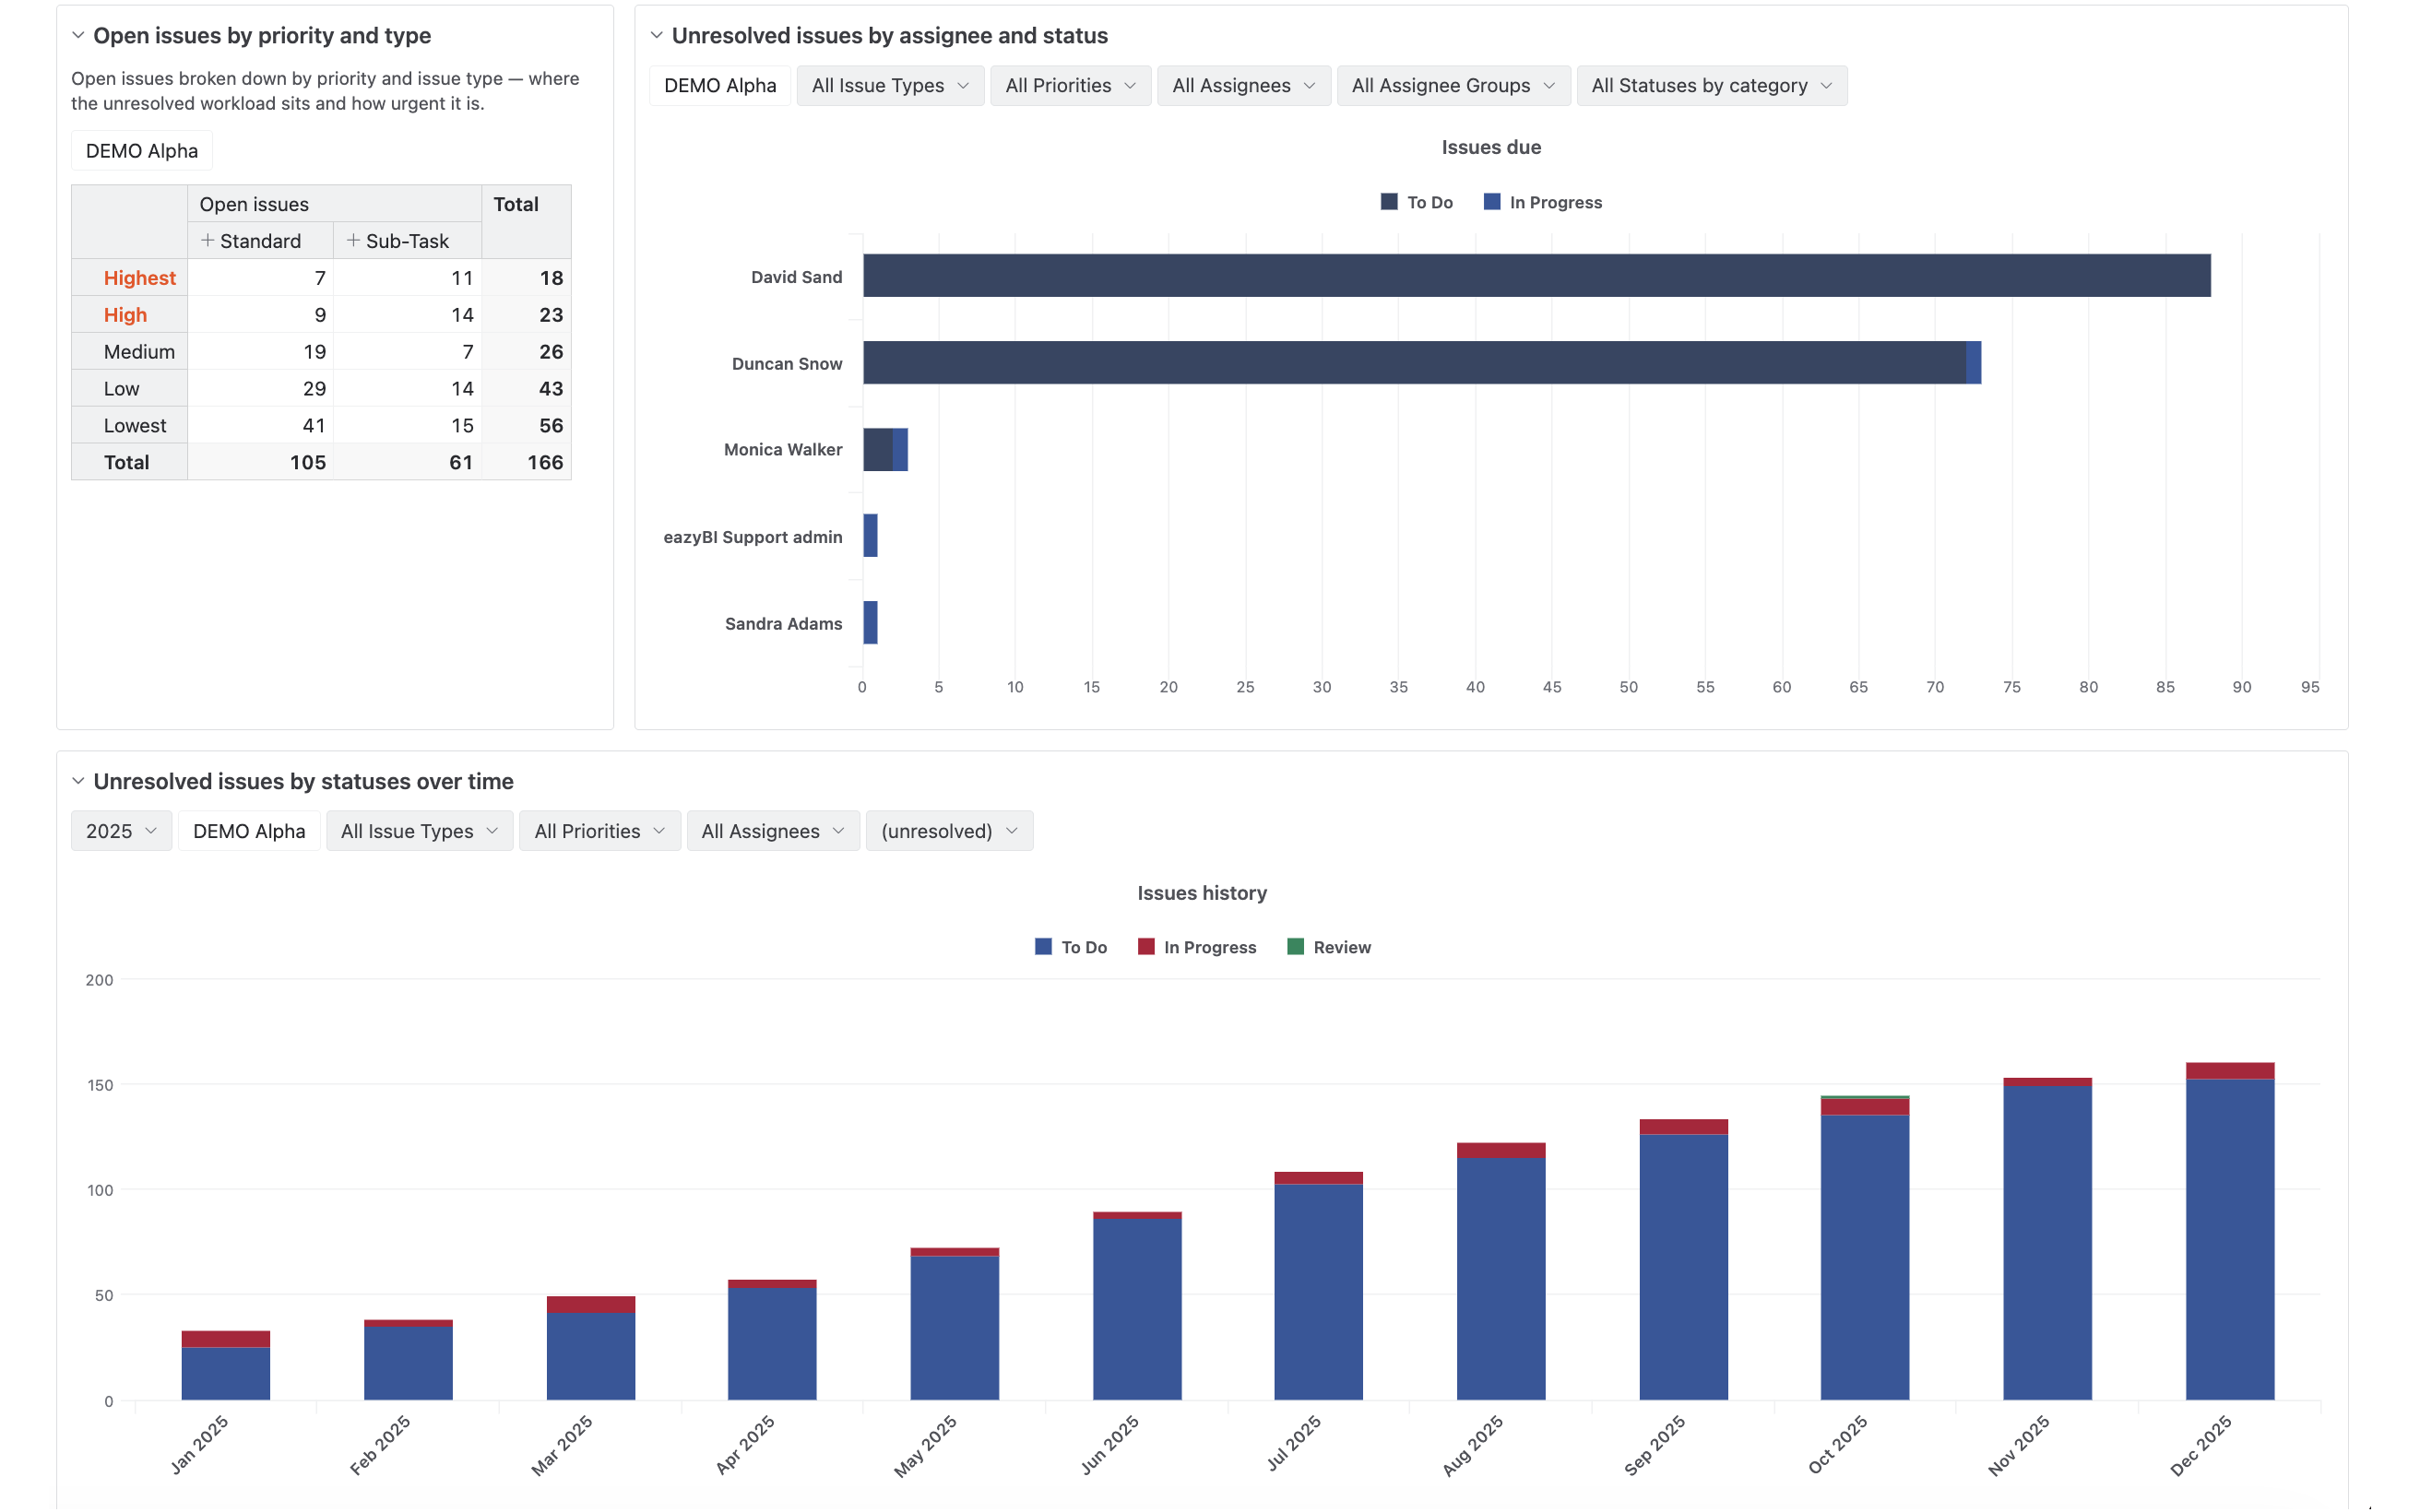Click the Jan 2025 To Do bar

pos(225,1374)
